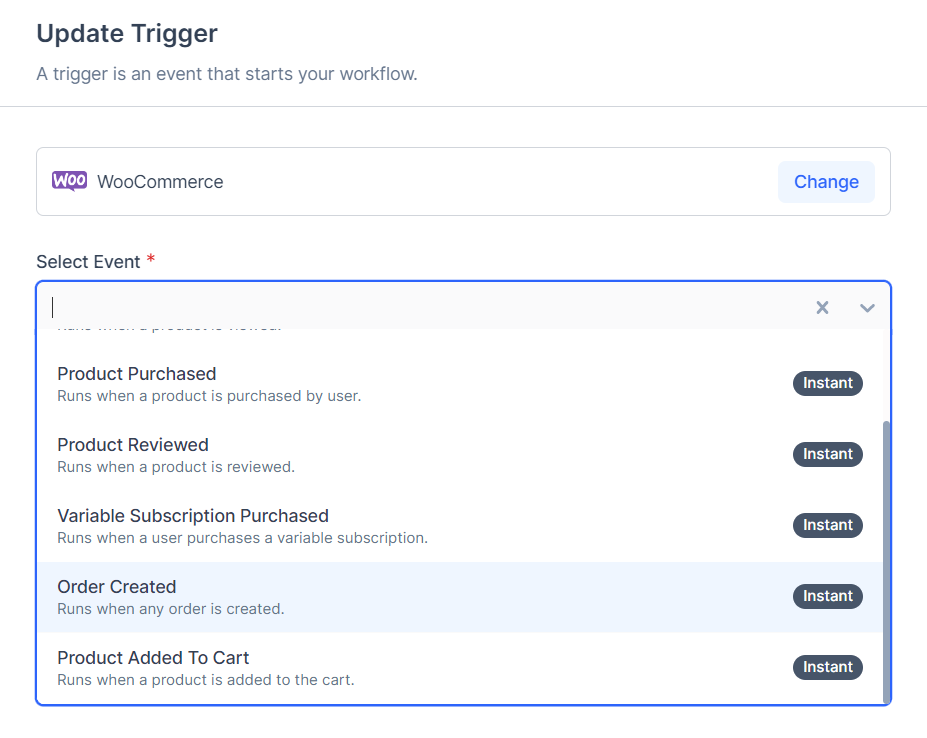
Task: Click the Select Event field label
Action: pyautogui.click(x=88, y=261)
